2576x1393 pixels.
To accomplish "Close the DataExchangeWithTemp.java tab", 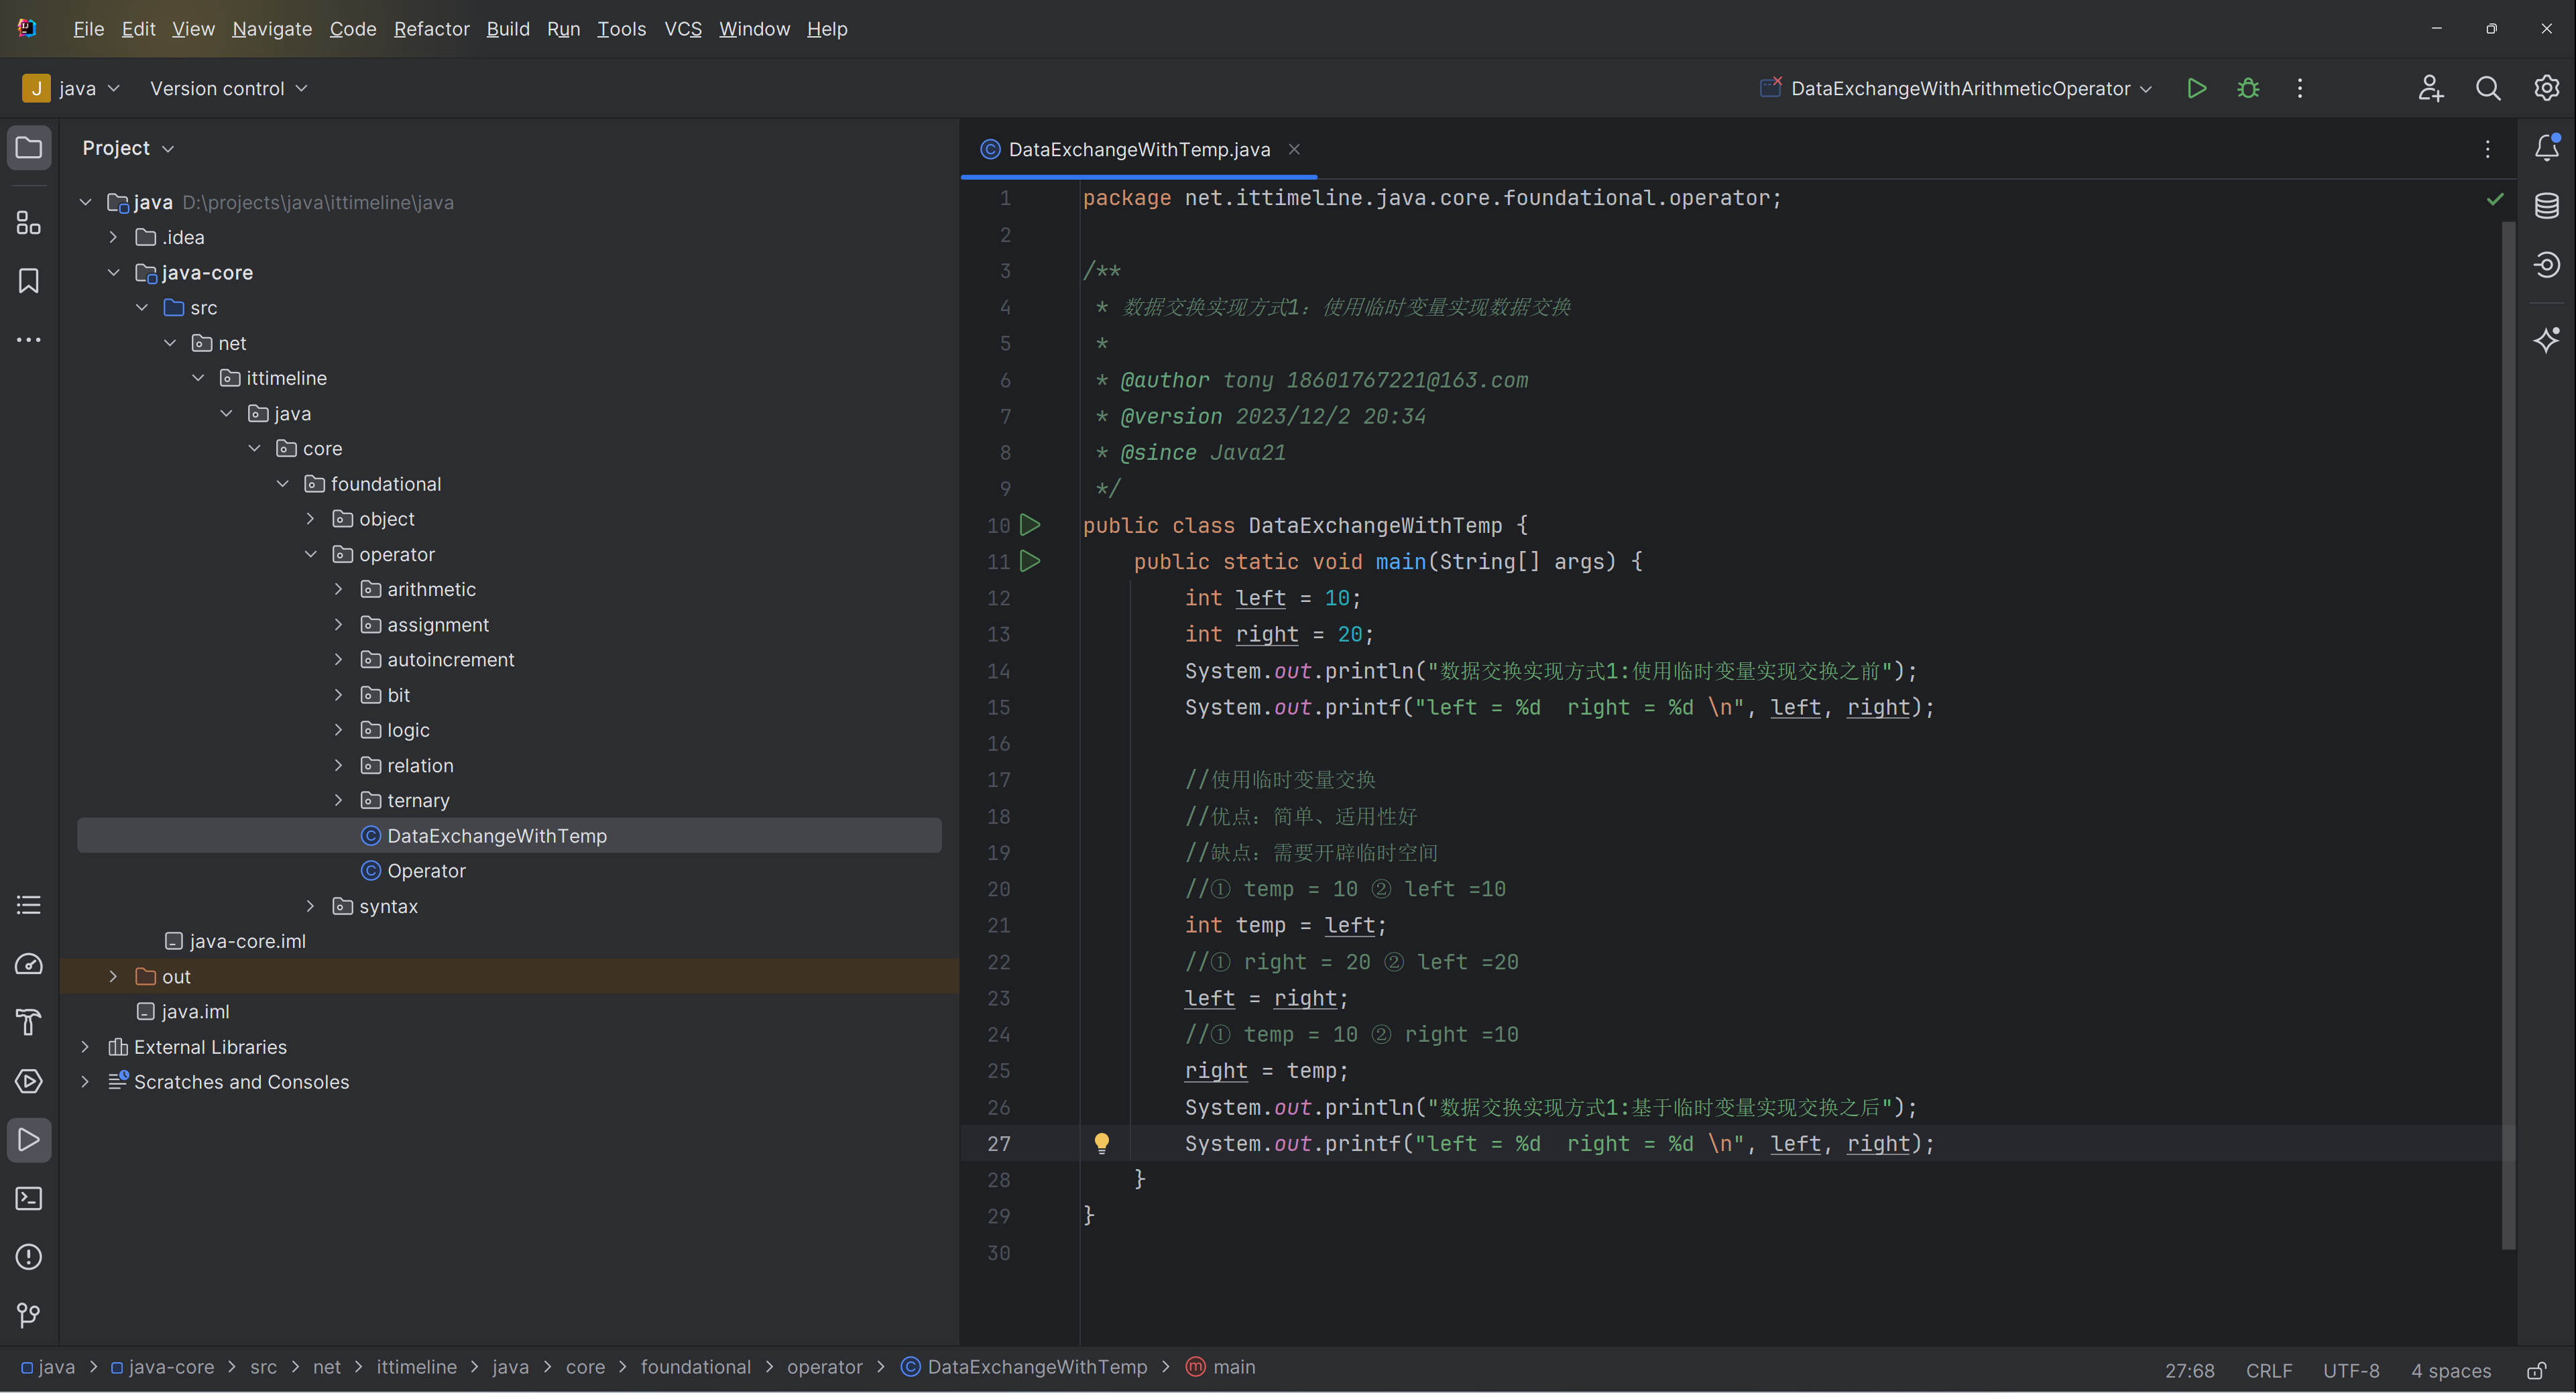I will coord(1294,149).
